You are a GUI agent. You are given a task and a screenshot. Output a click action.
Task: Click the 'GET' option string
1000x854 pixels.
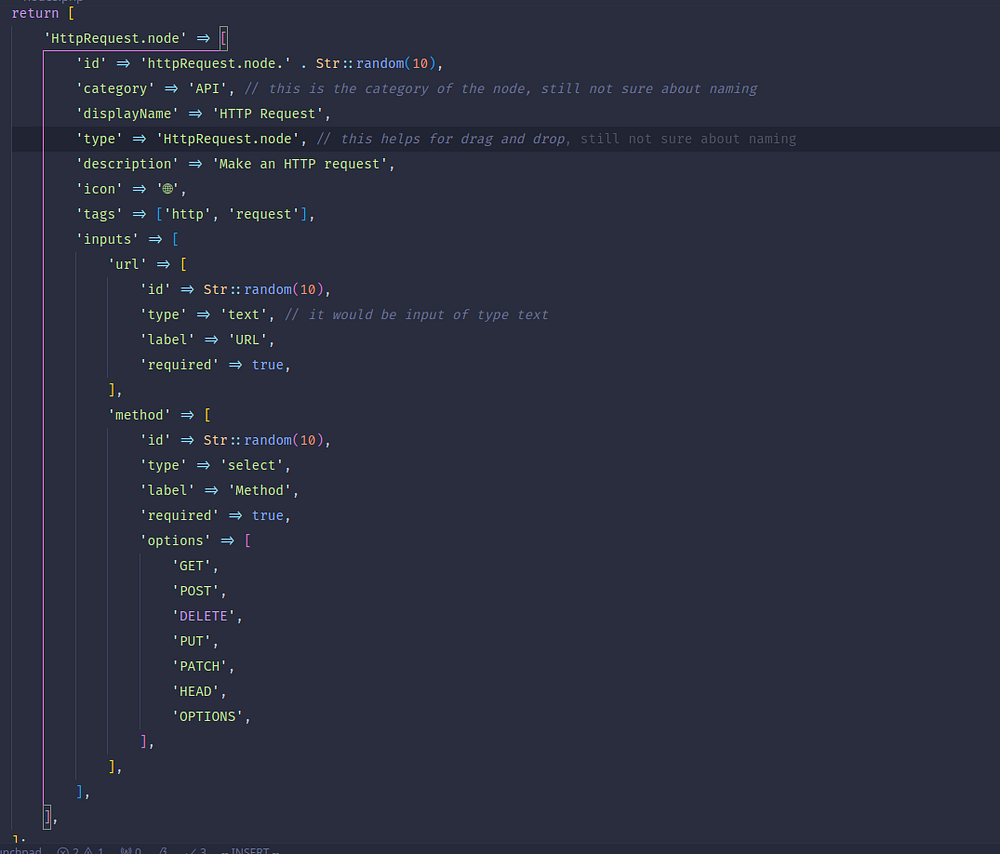(191, 566)
